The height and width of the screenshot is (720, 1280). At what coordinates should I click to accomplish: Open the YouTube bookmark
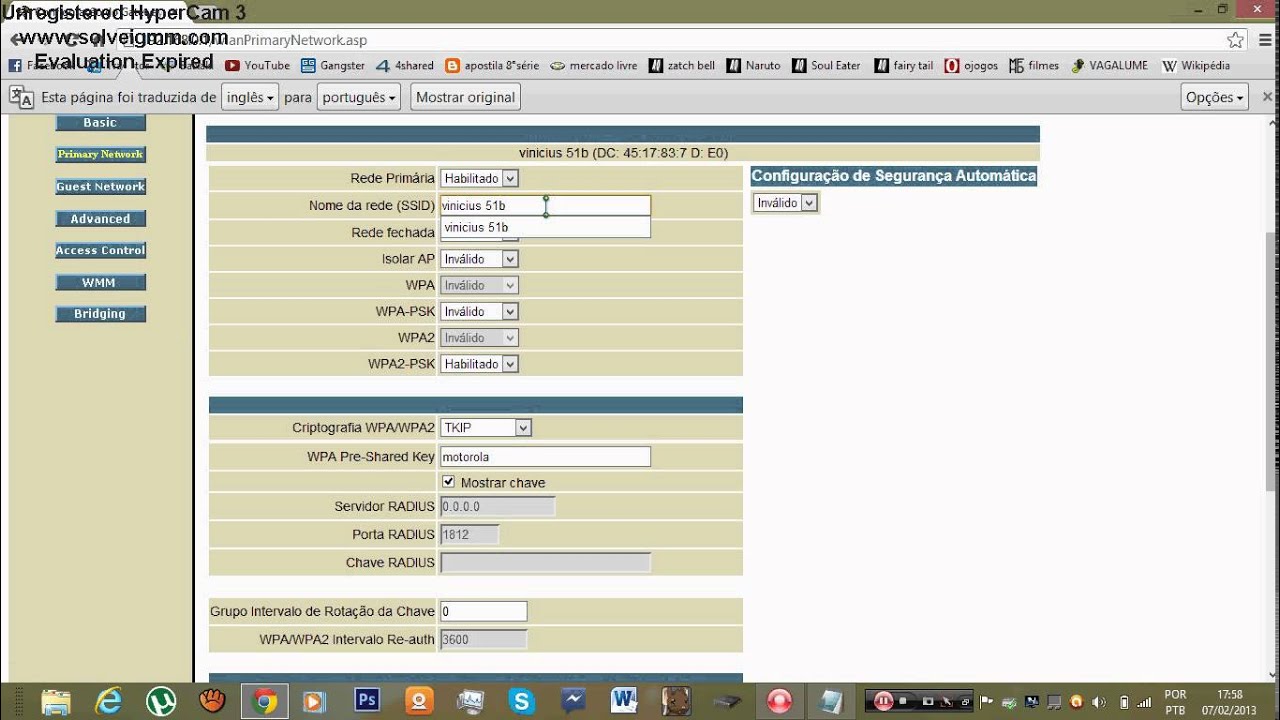tap(258, 66)
